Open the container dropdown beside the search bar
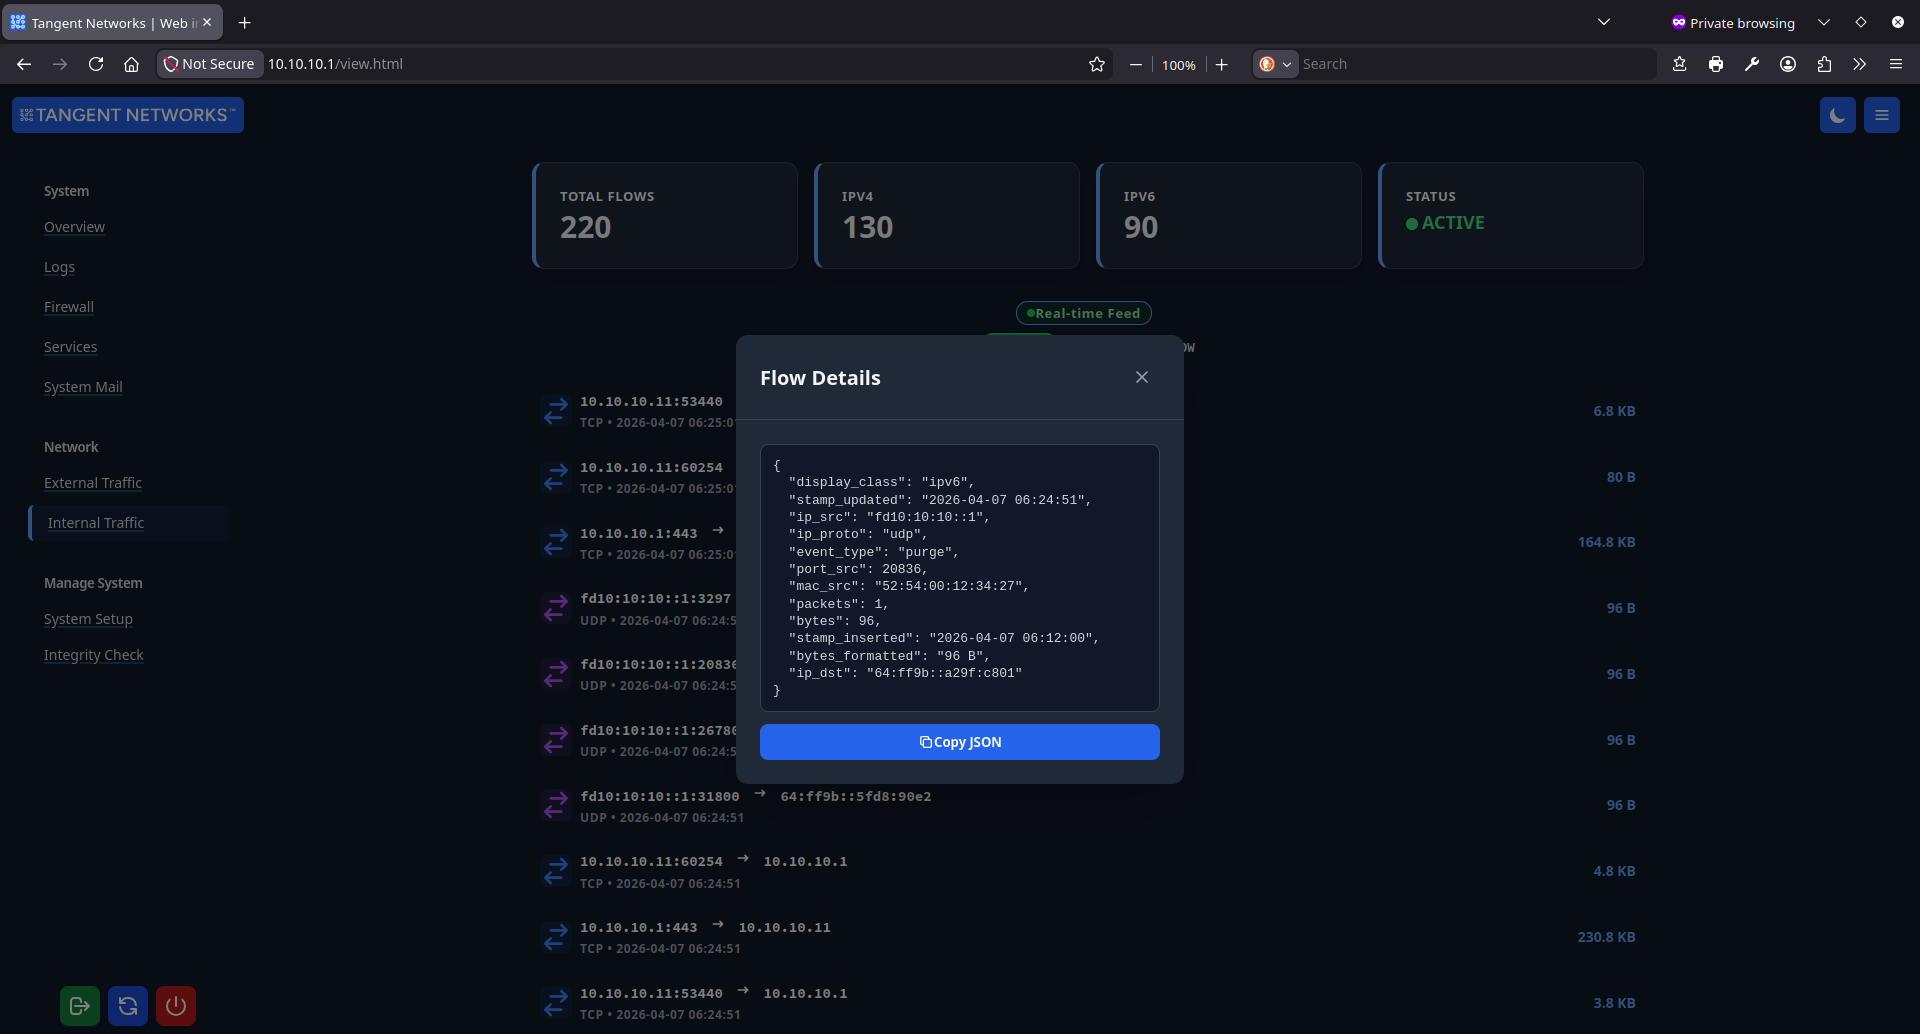 point(1275,63)
